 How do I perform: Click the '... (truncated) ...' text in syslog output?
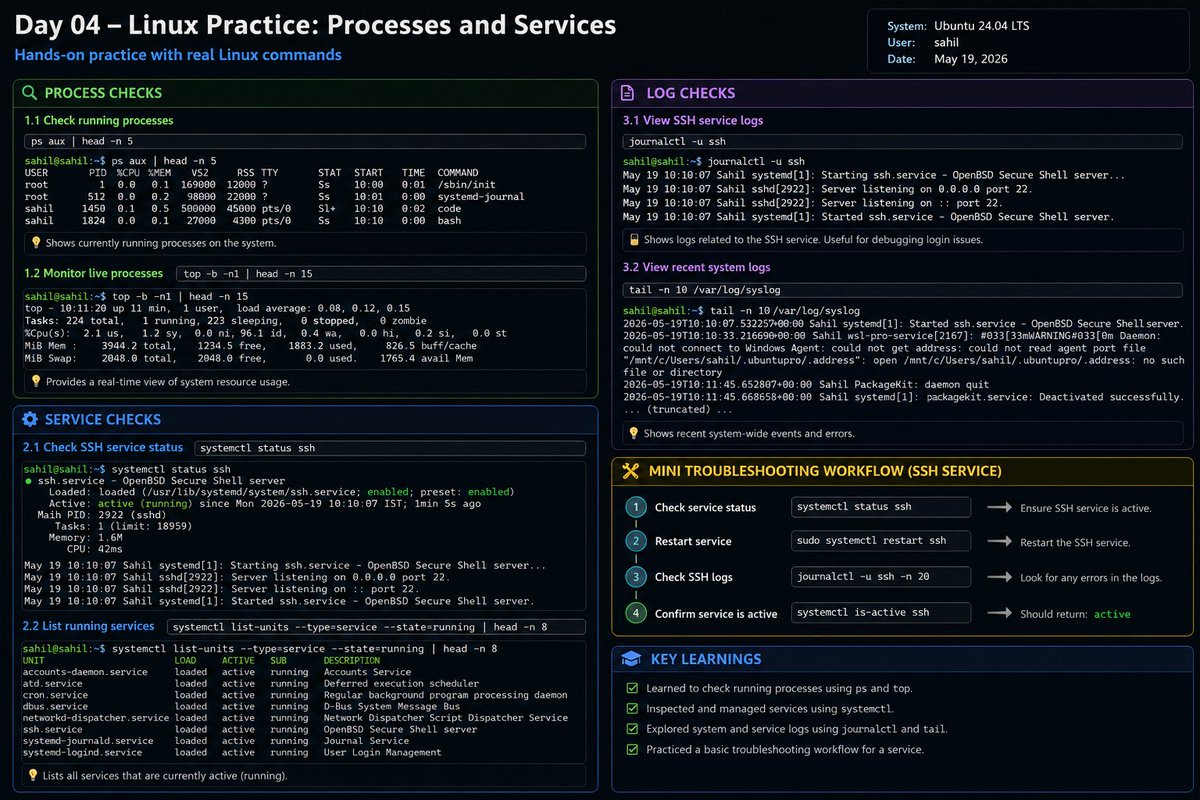(677, 409)
